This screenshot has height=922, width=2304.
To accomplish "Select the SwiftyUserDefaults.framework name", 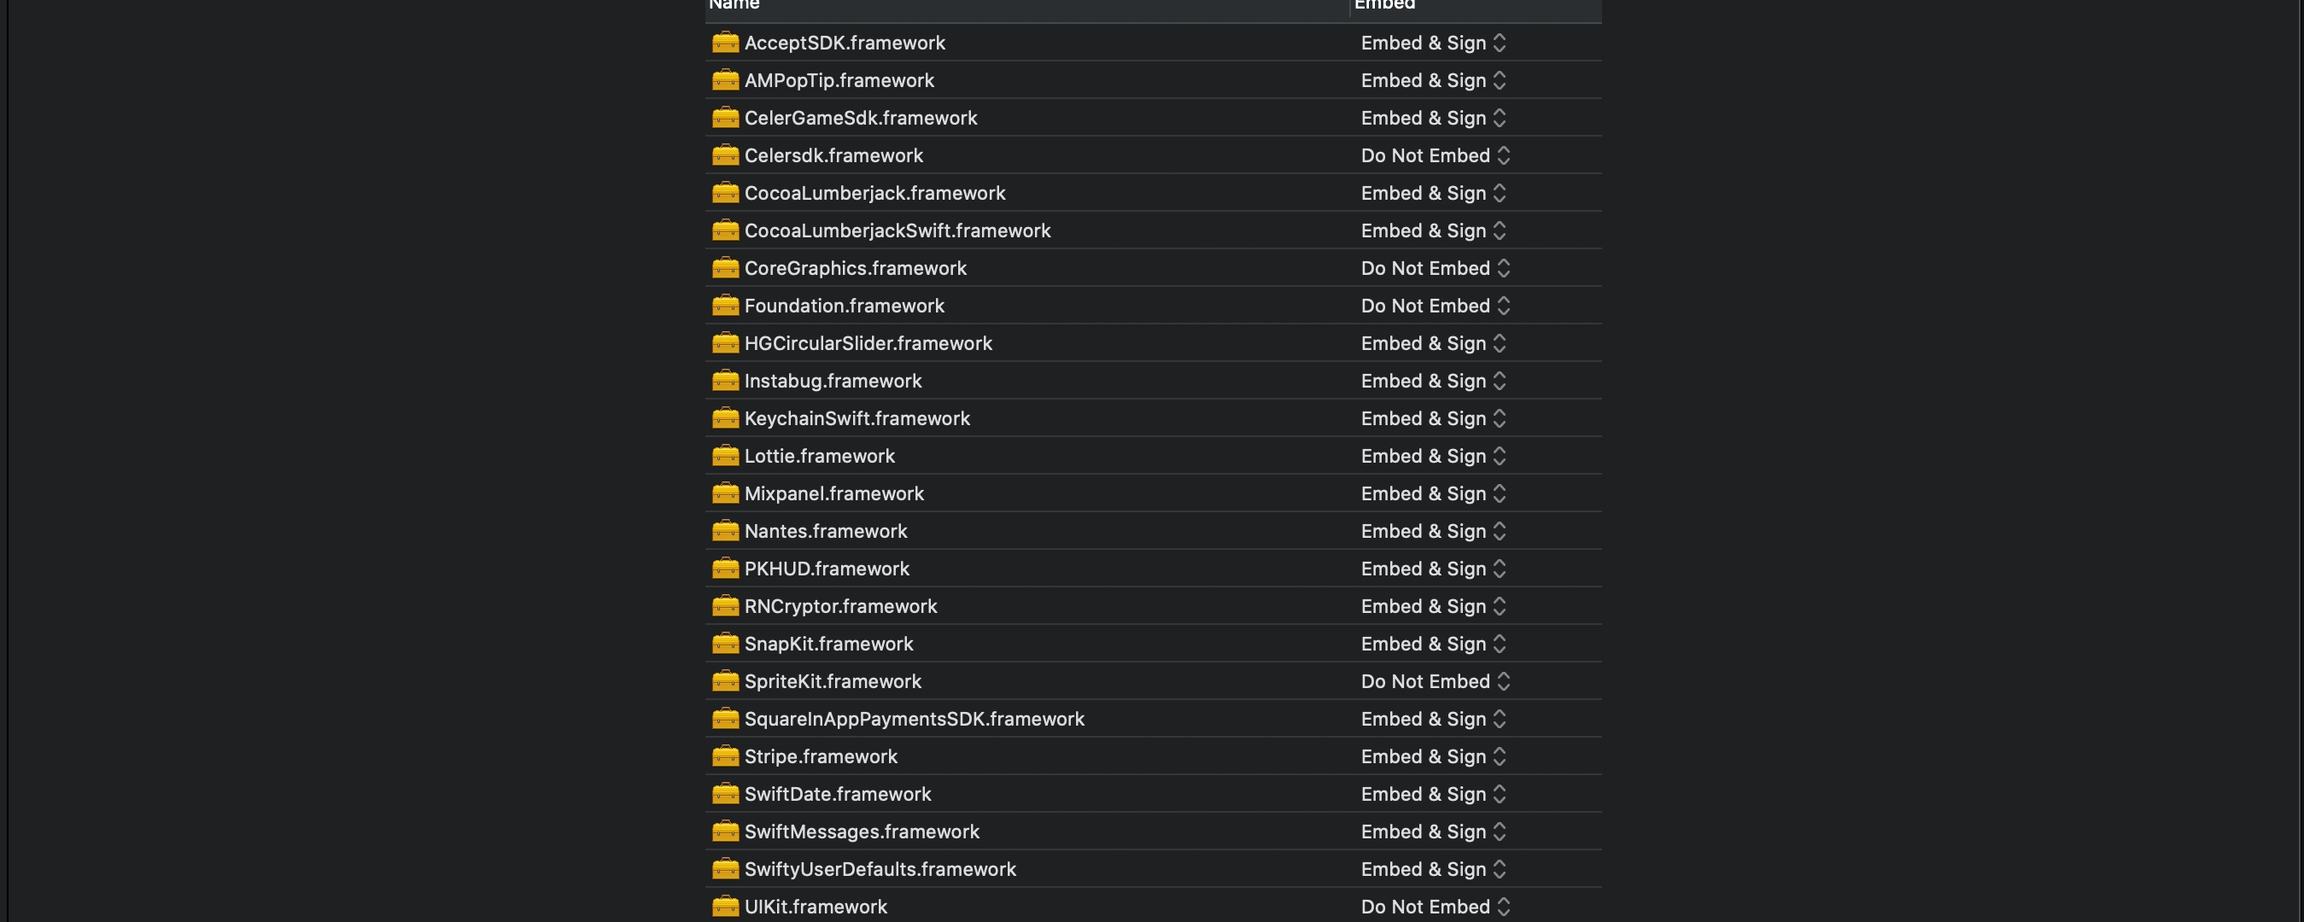I will pyautogui.click(x=880, y=869).
